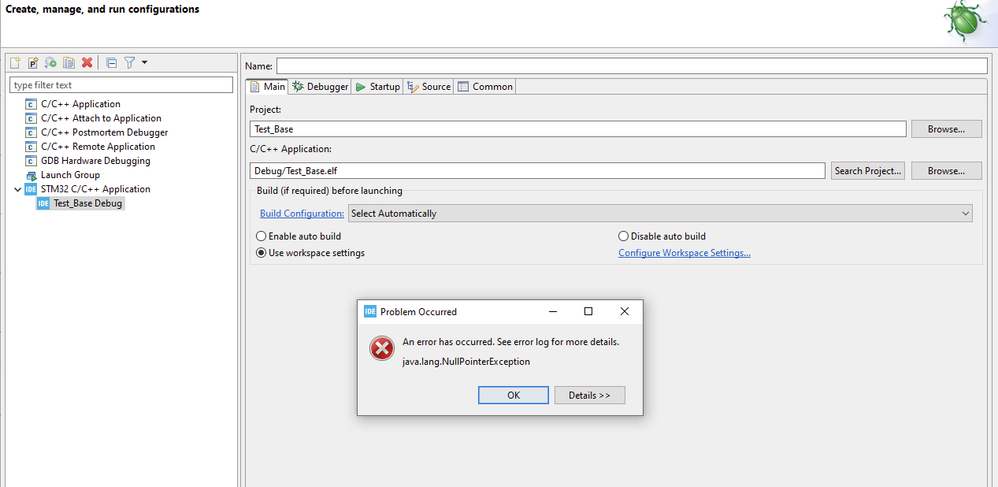The width and height of the screenshot is (998, 487).
Task: Open the Build Configuration dropdown
Action: coord(659,213)
